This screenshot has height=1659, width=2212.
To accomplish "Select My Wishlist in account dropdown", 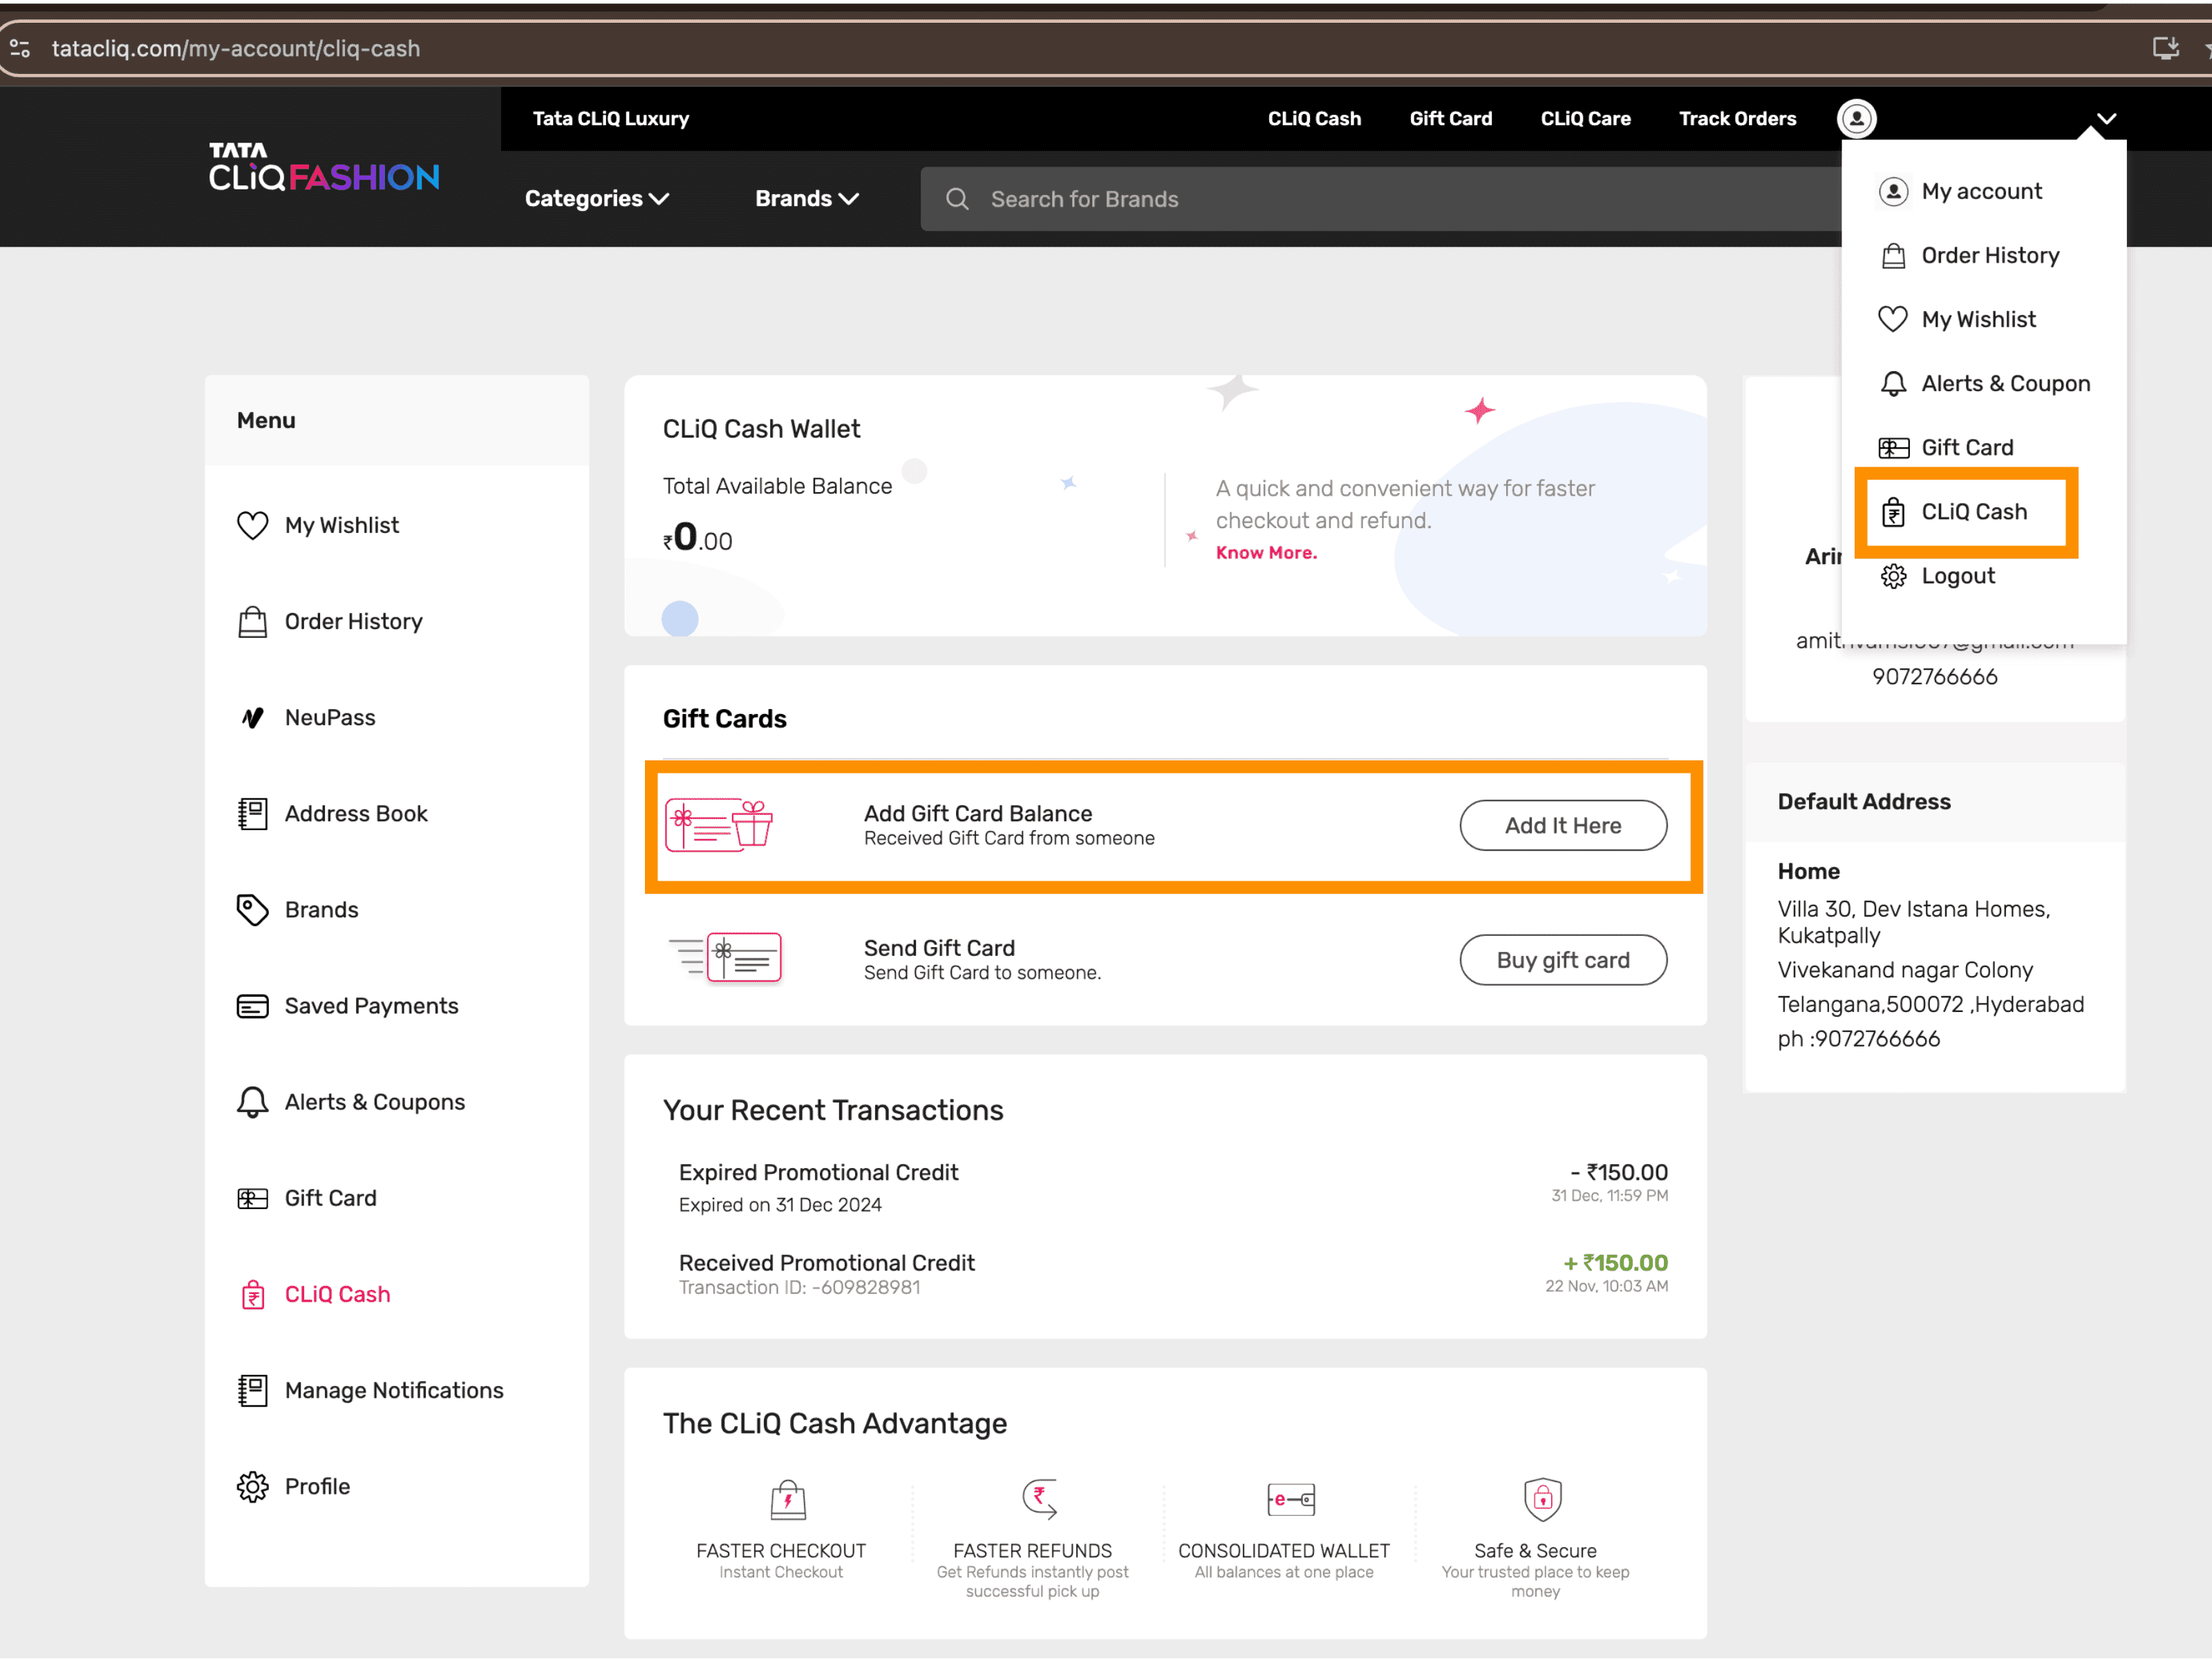I will coord(1978,320).
